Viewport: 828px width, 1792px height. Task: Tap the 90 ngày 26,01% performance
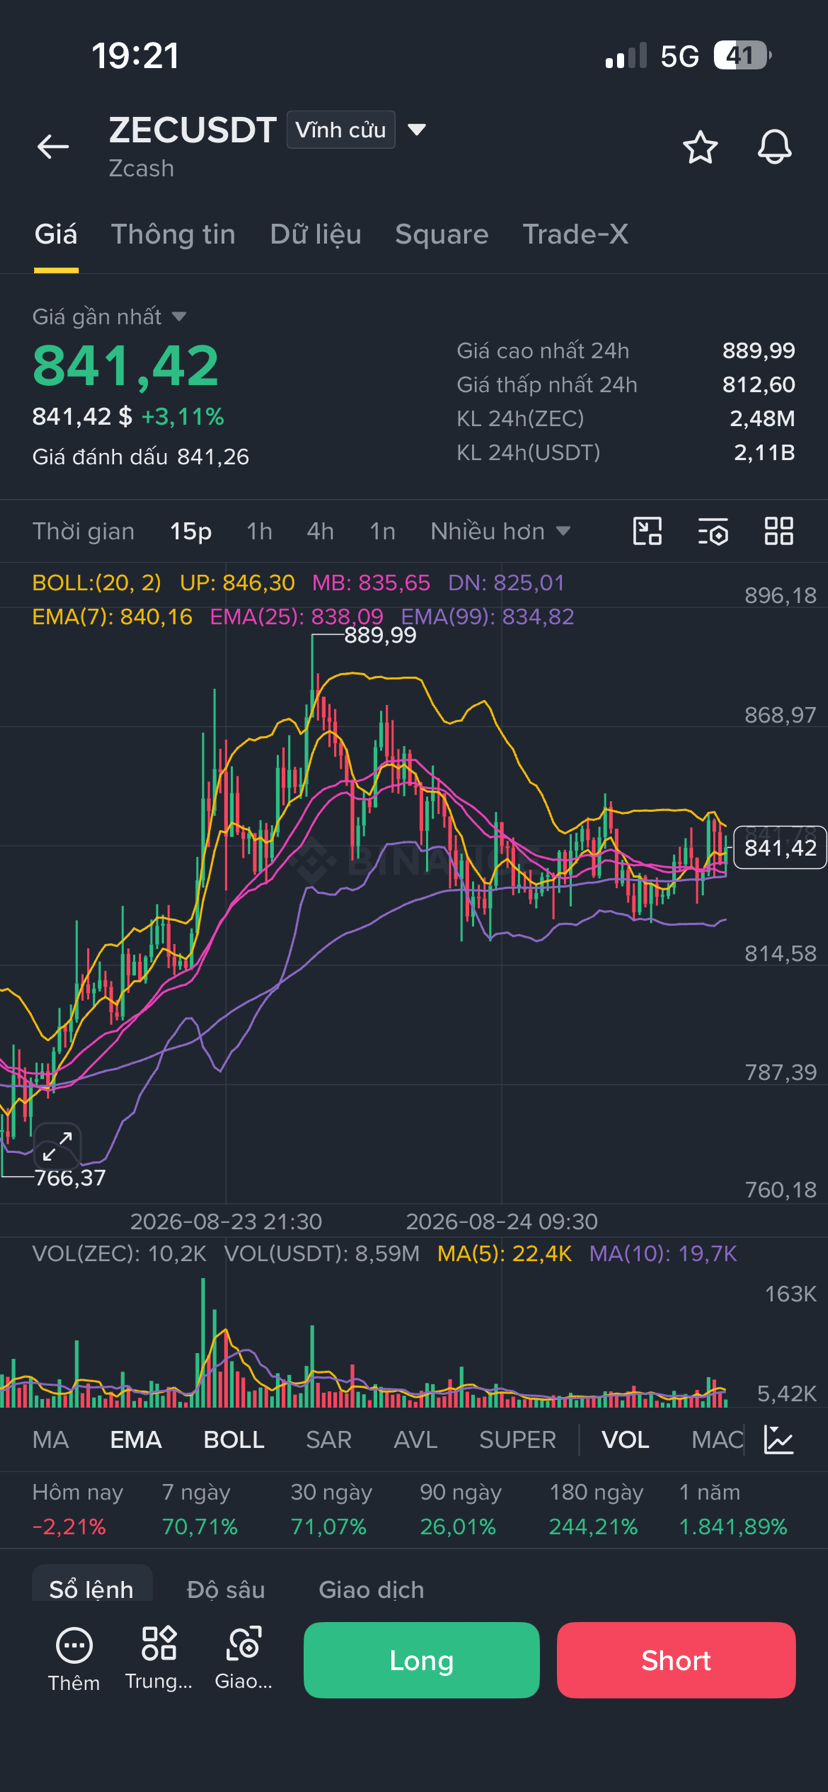(x=460, y=1509)
